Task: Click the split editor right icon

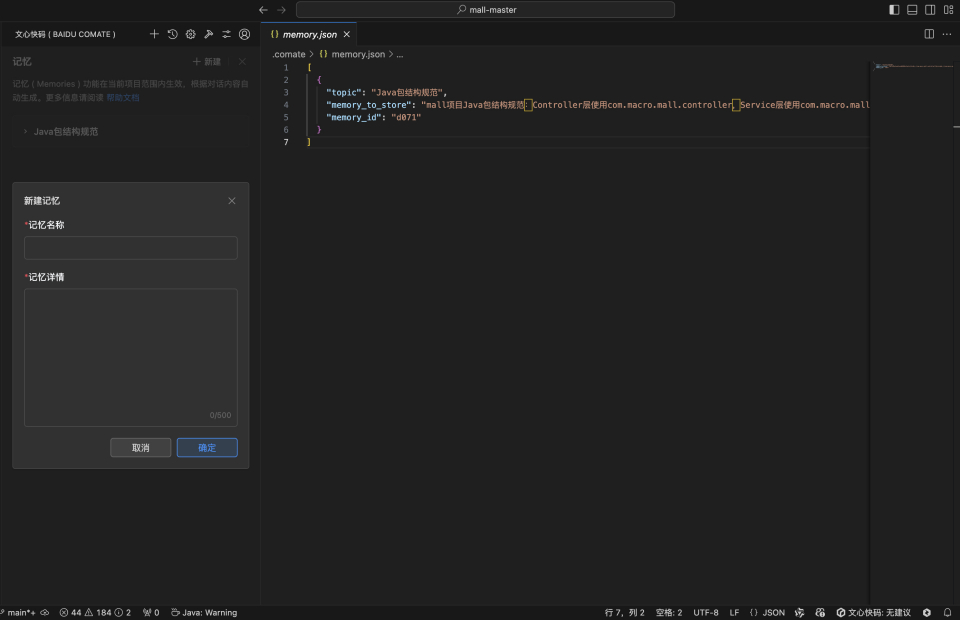Action: pos(929,34)
